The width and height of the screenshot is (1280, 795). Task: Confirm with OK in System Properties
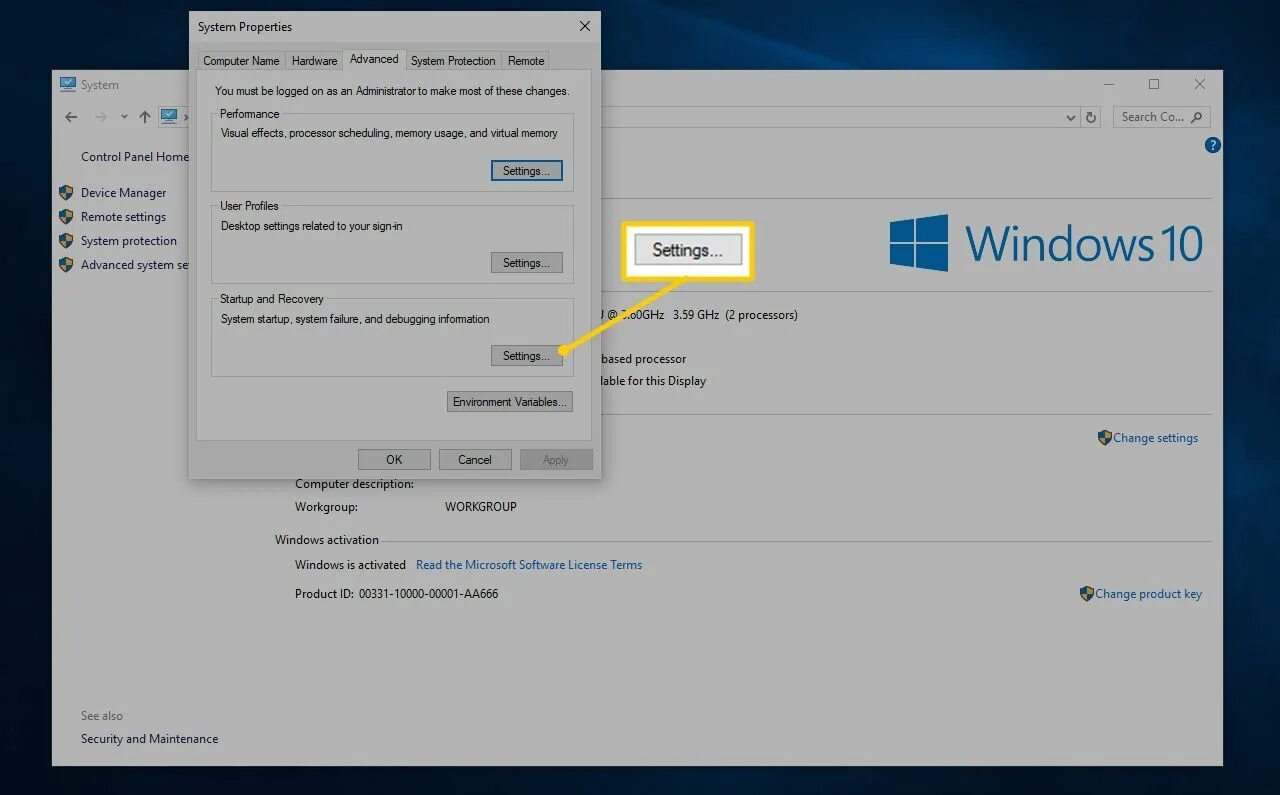pos(394,460)
